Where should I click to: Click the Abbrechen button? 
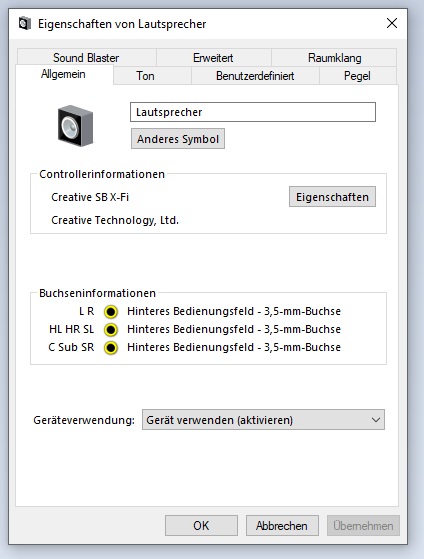282,525
